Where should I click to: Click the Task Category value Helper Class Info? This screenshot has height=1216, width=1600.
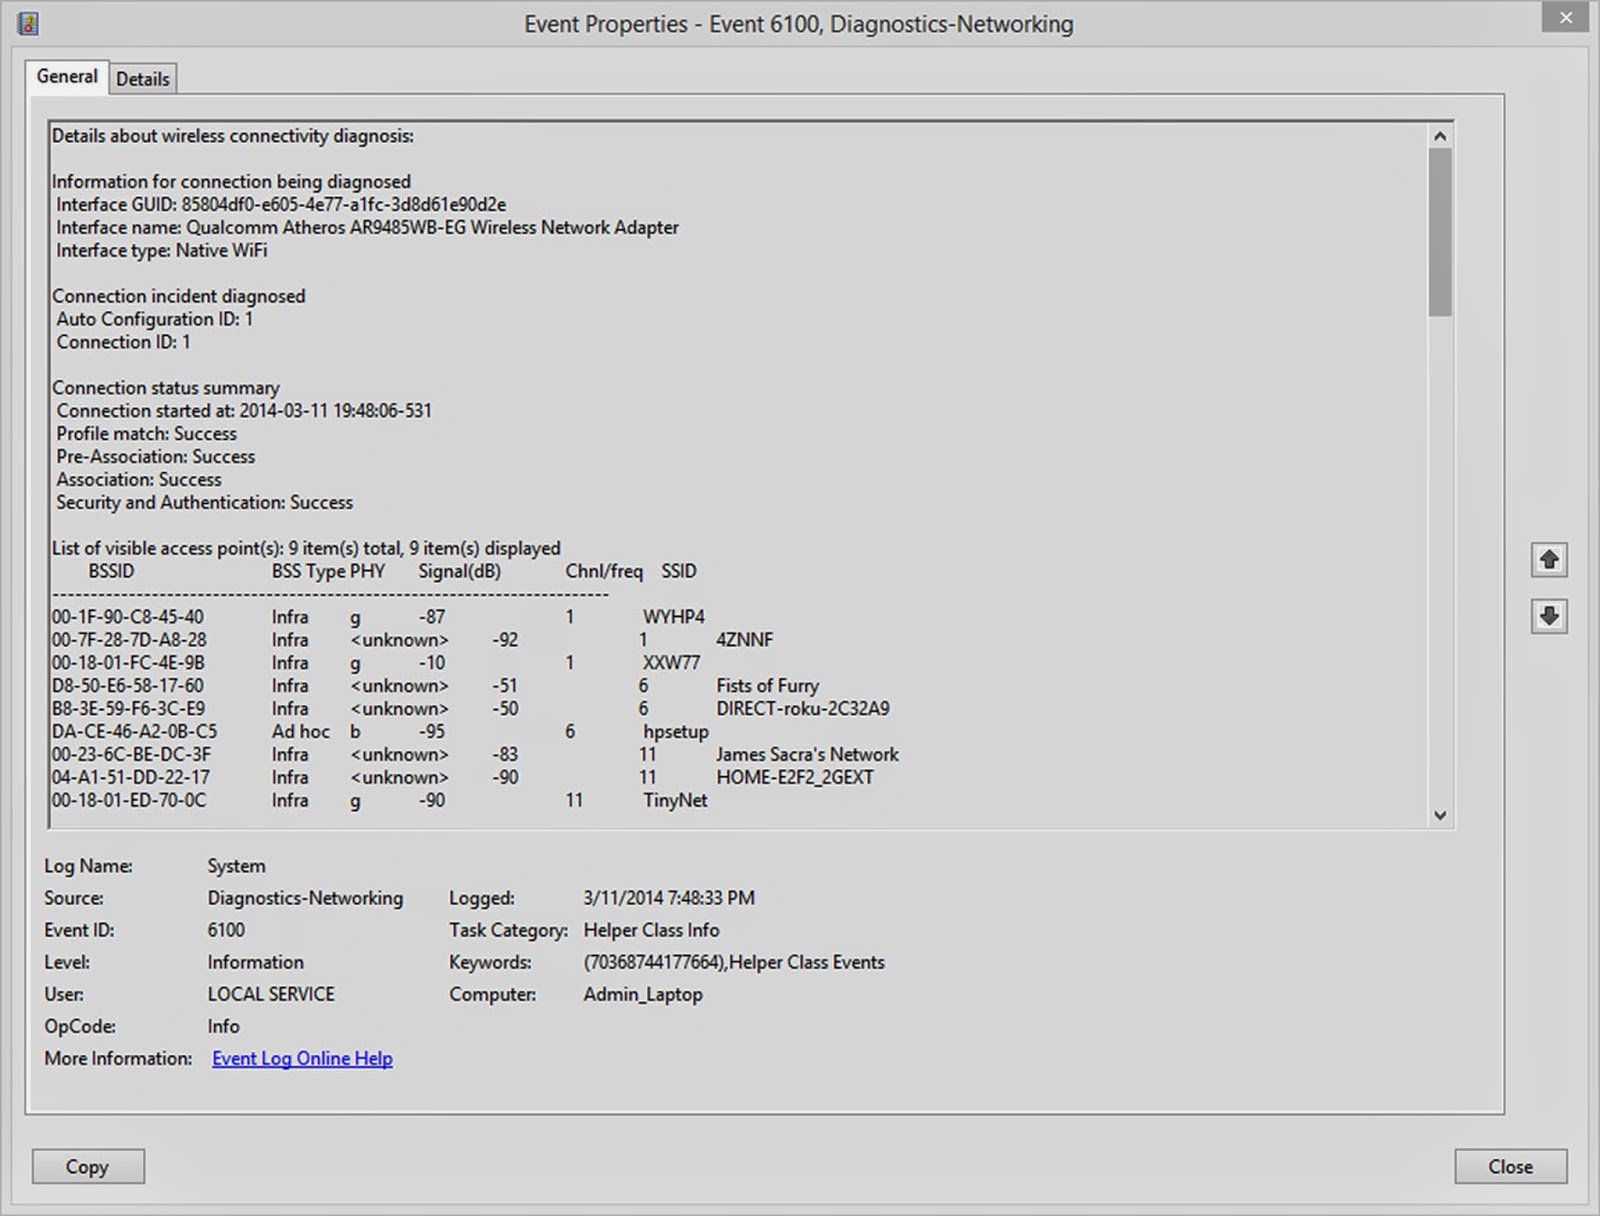(651, 930)
